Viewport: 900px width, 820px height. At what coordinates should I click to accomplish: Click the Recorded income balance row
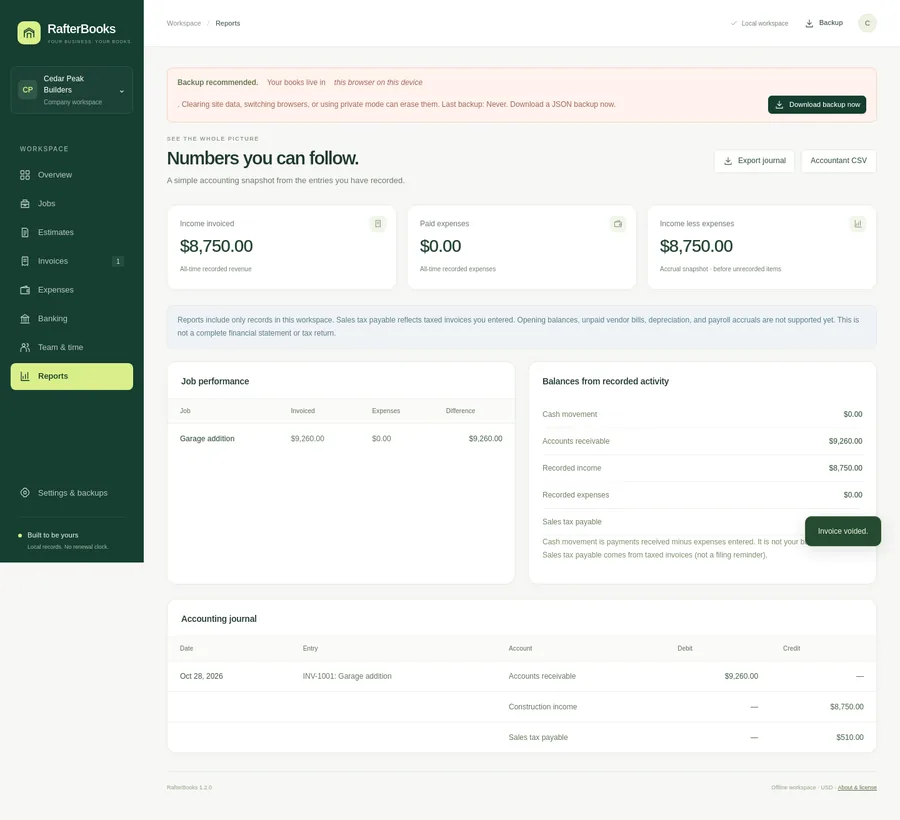702,468
